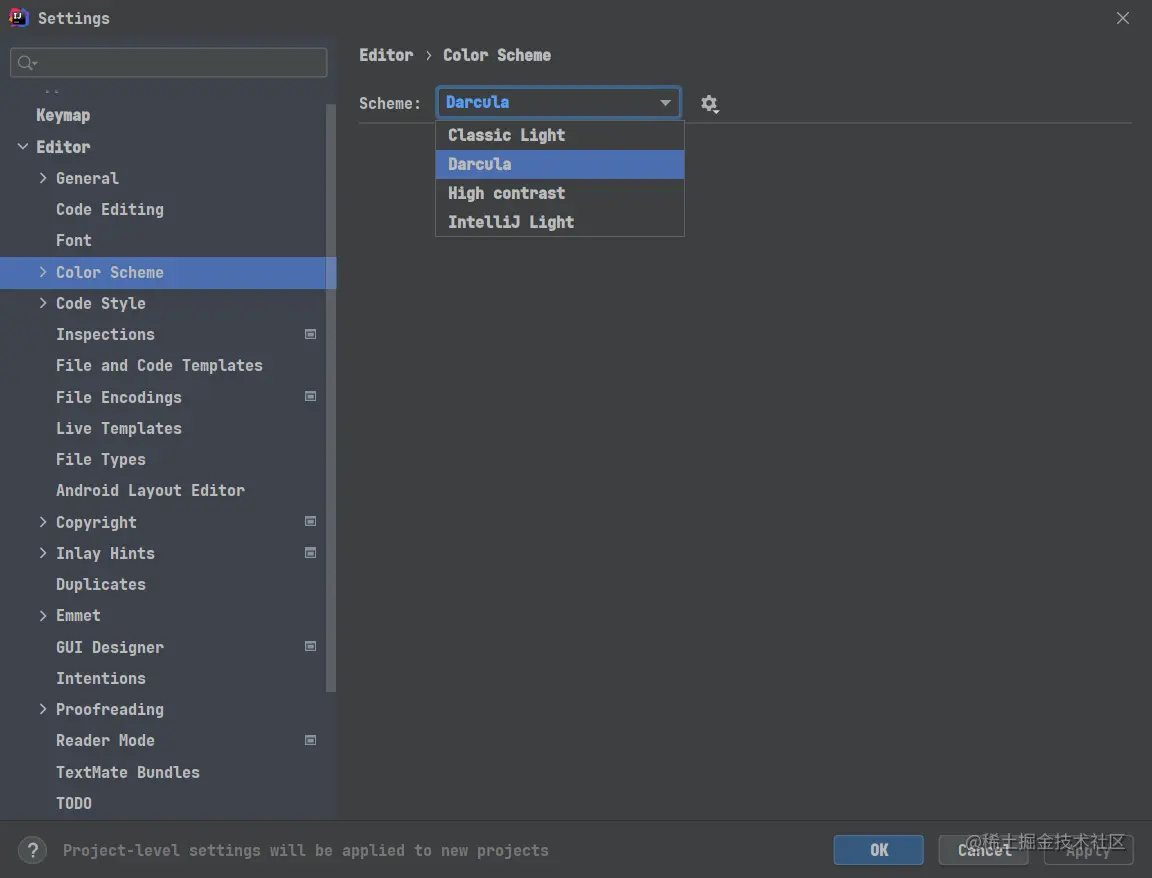Click the Editor breadcrumb link

386,55
